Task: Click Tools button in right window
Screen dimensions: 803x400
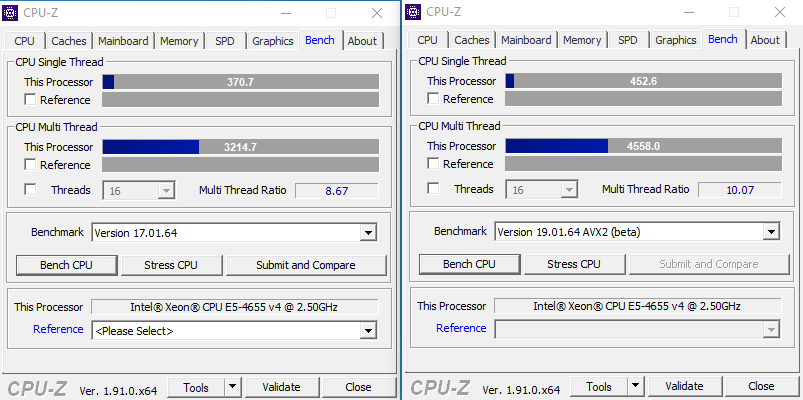Action: pos(599,386)
